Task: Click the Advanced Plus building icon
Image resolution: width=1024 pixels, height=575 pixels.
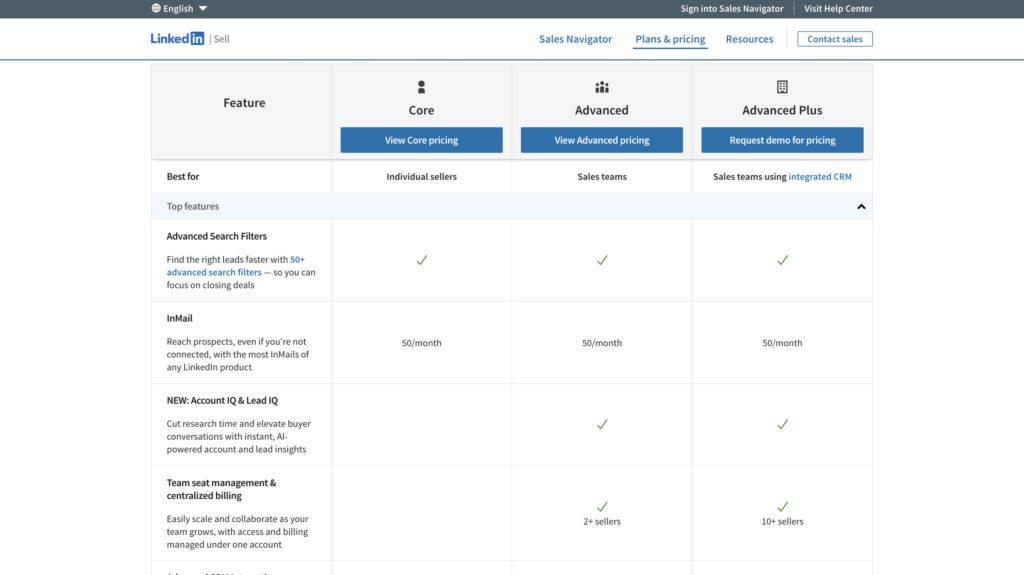Action: pyautogui.click(x=782, y=87)
